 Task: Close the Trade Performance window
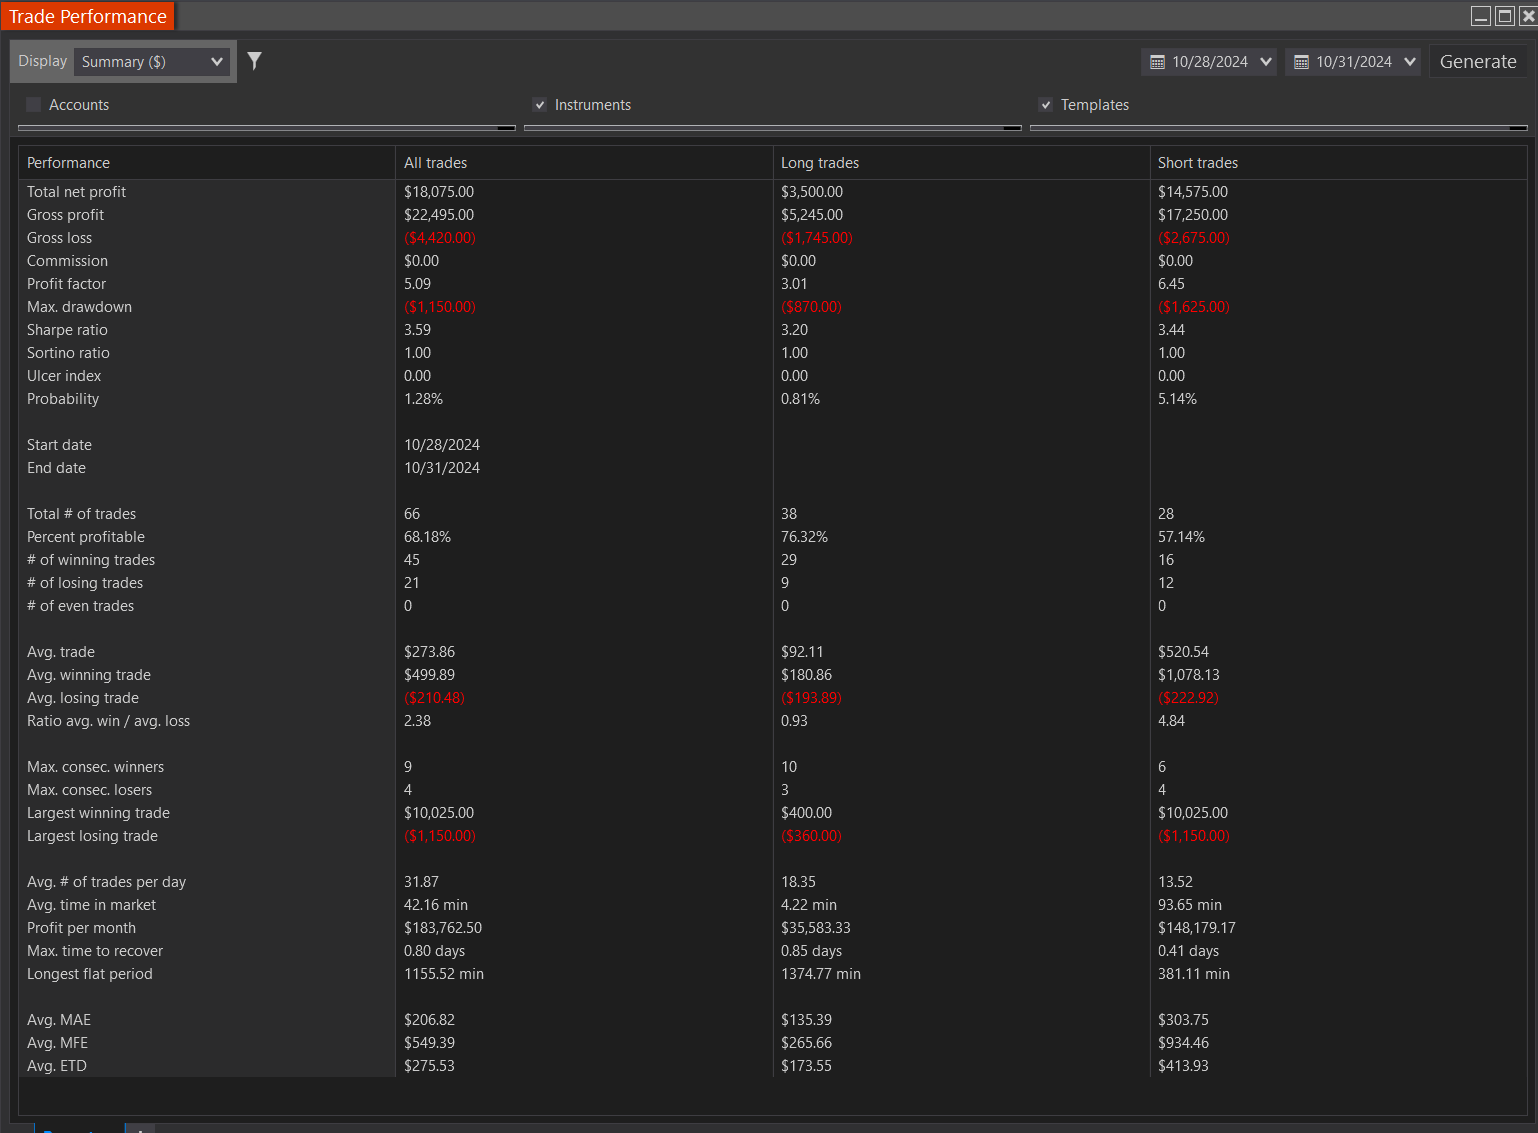tap(1527, 16)
